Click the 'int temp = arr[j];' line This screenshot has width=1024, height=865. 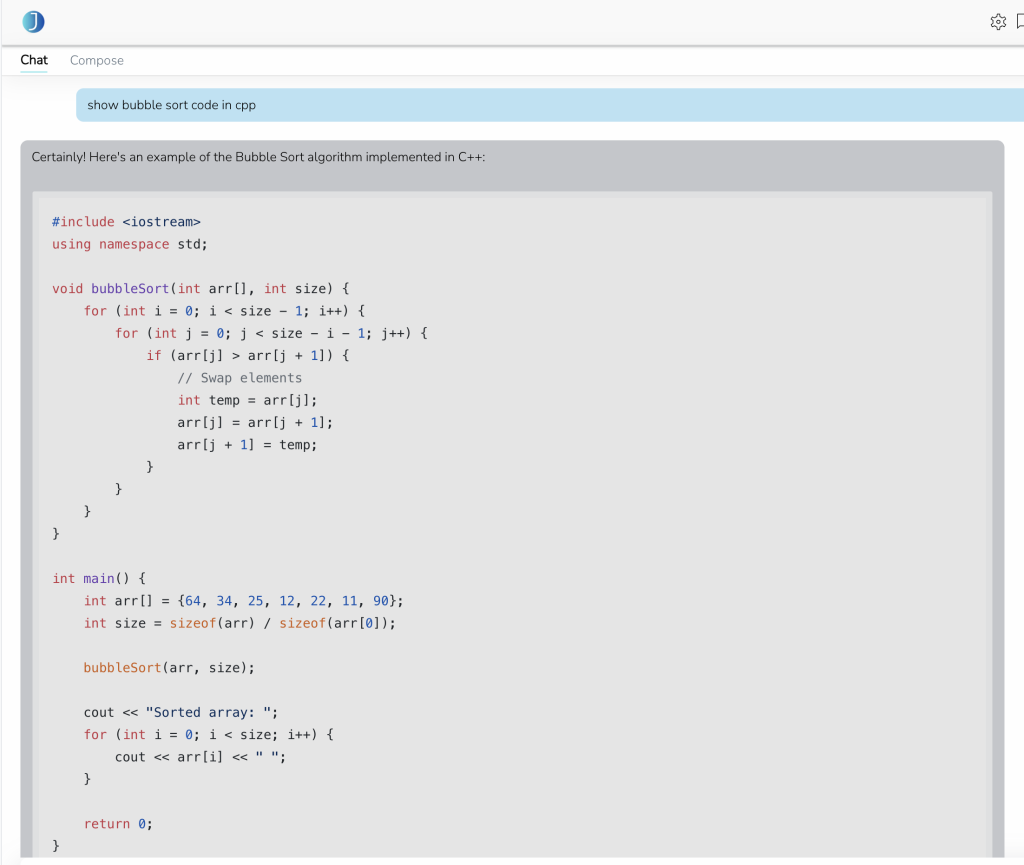(x=247, y=400)
